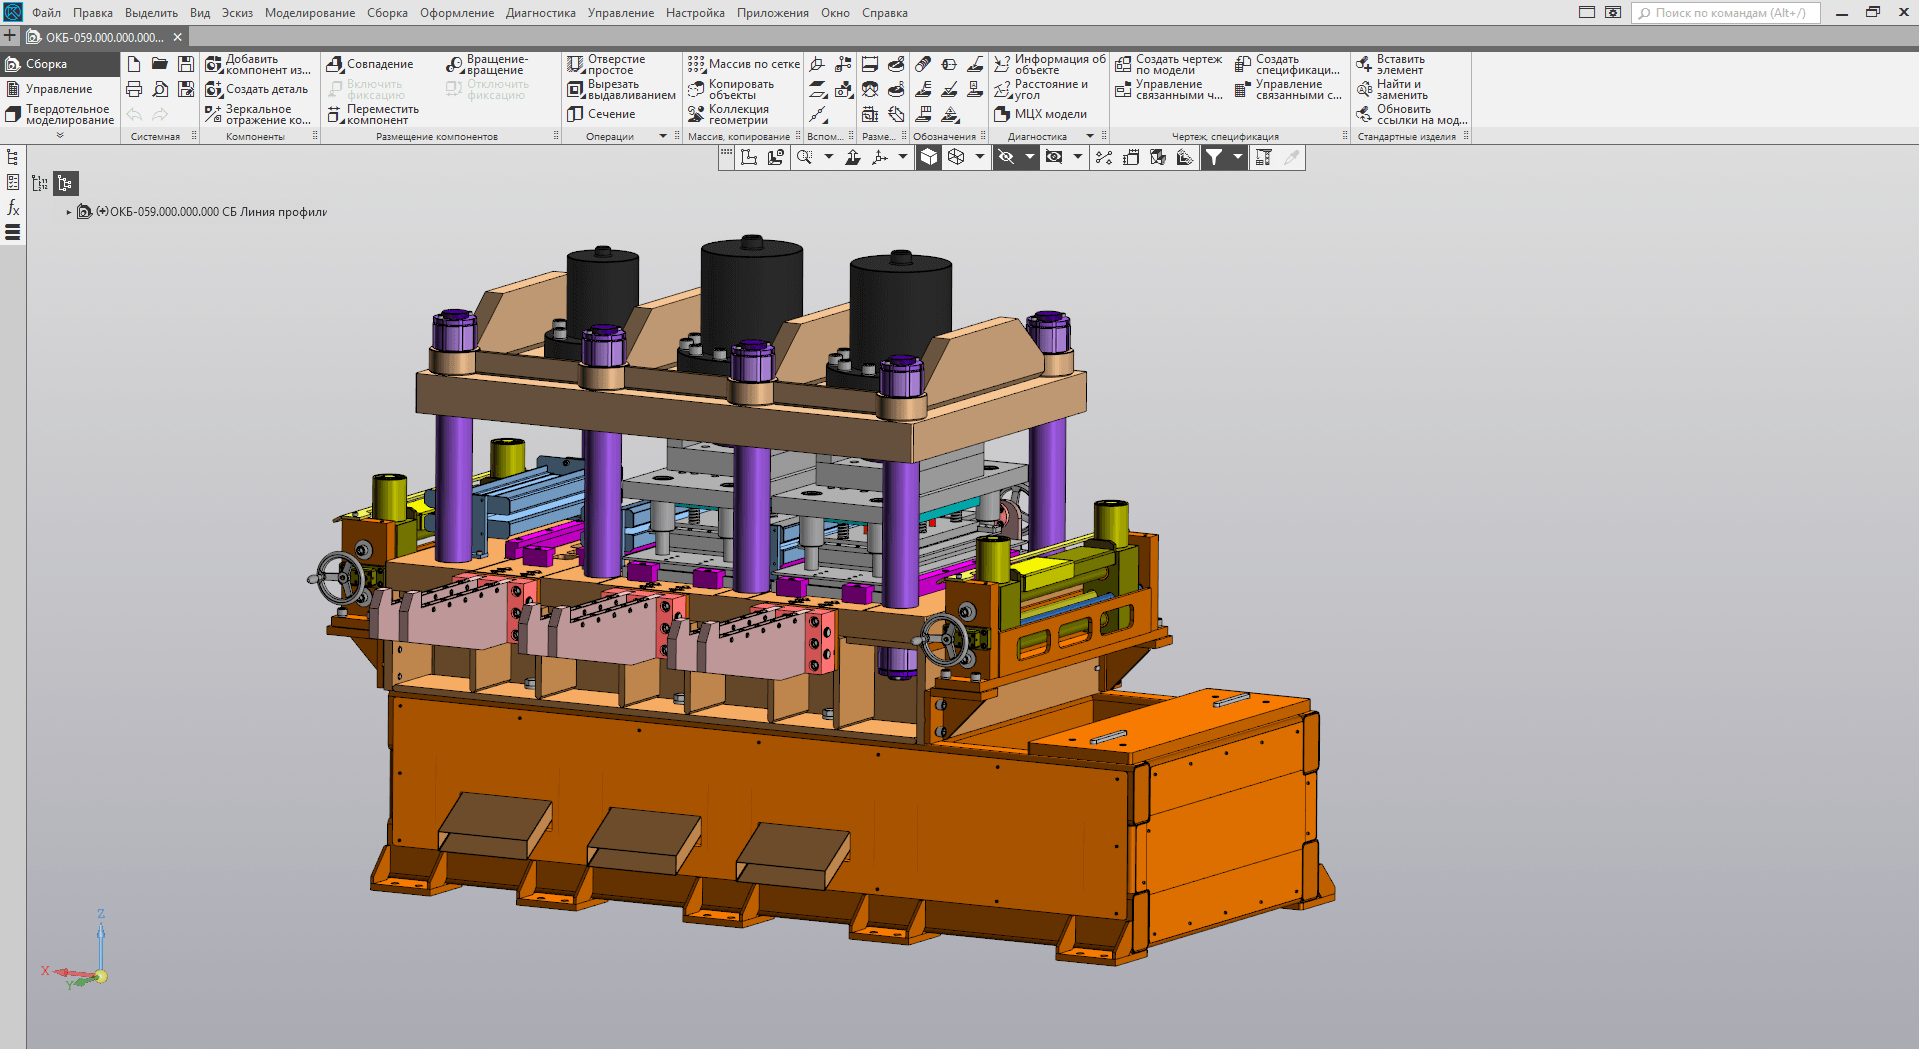1919x1049 pixels.
Task: Select Simple hole (Отверстие простое) tool
Action: [x=606, y=64]
